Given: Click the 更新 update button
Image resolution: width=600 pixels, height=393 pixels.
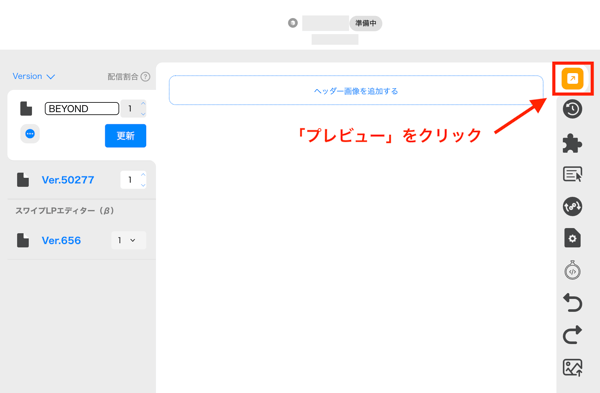Looking at the screenshot, I should click(x=126, y=135).
